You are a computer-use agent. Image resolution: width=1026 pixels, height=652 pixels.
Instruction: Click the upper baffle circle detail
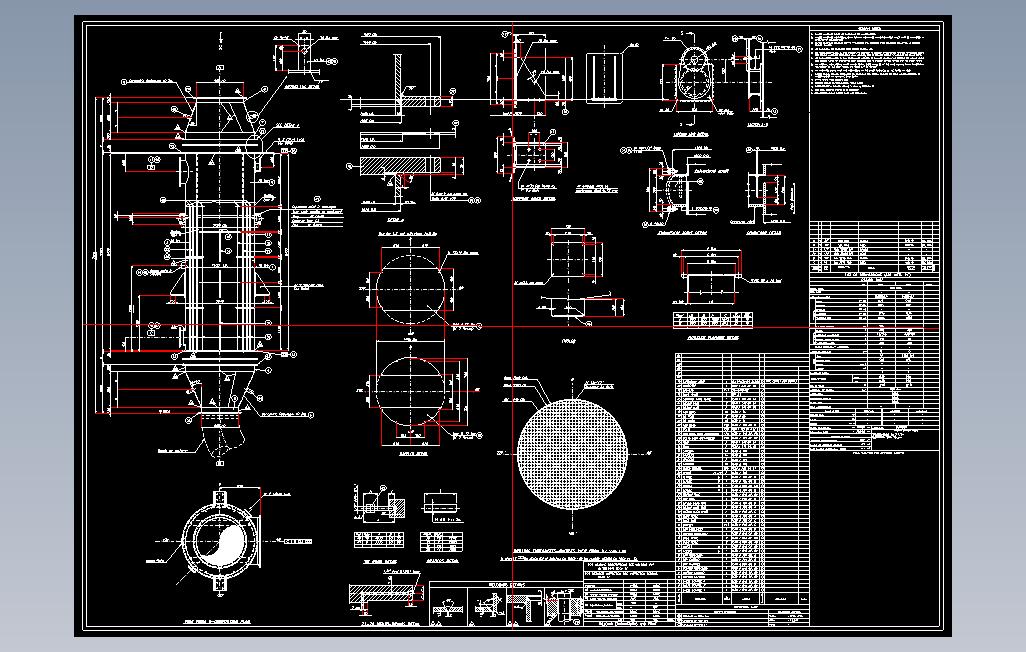click(411, 289)
